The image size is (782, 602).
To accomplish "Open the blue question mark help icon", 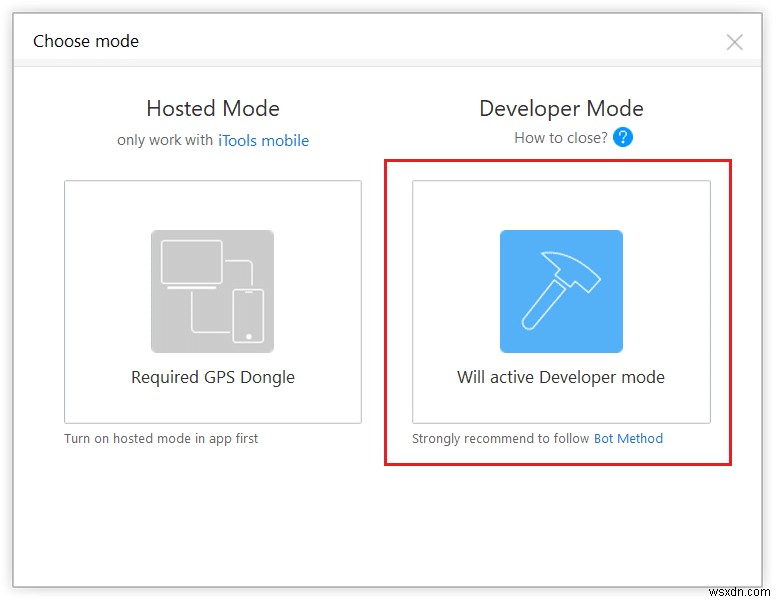I will (623, 138).
